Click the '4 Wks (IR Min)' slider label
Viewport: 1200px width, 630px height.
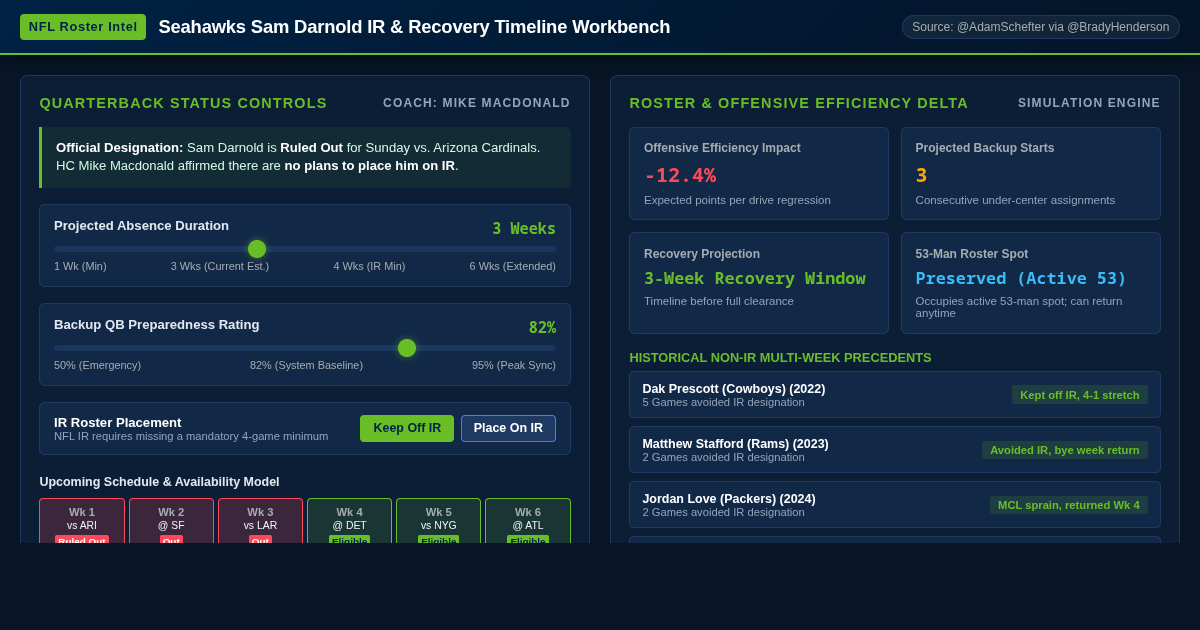point(369,266)
